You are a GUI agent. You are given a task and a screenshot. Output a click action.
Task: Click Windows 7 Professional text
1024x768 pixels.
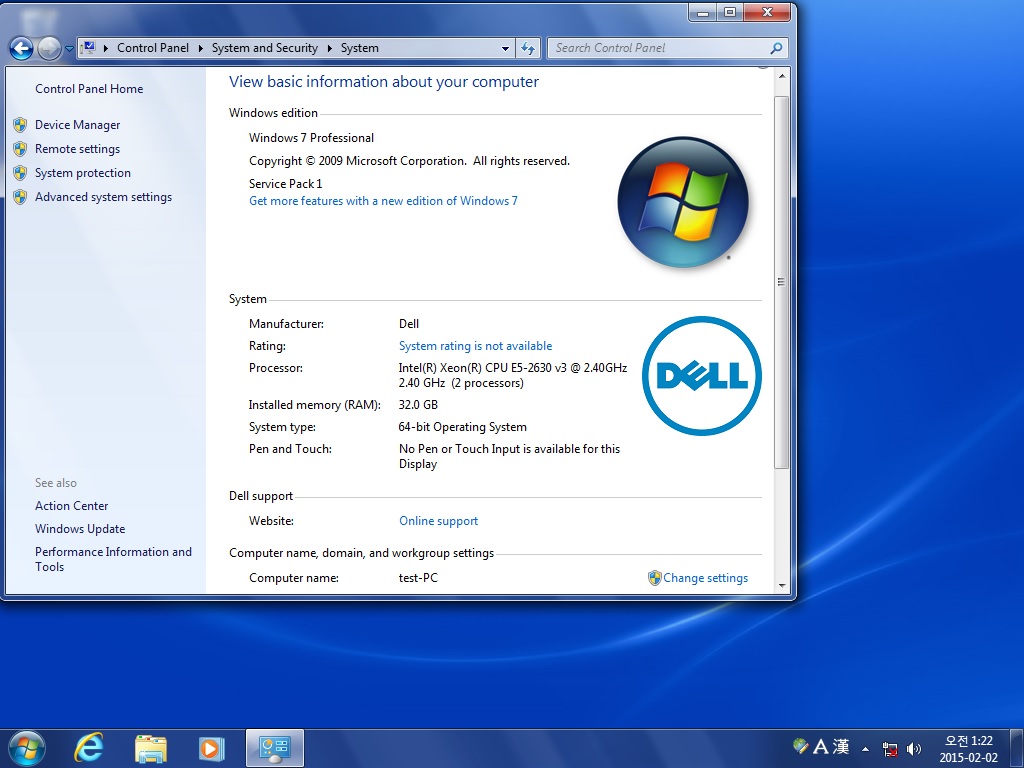point(312,138)
